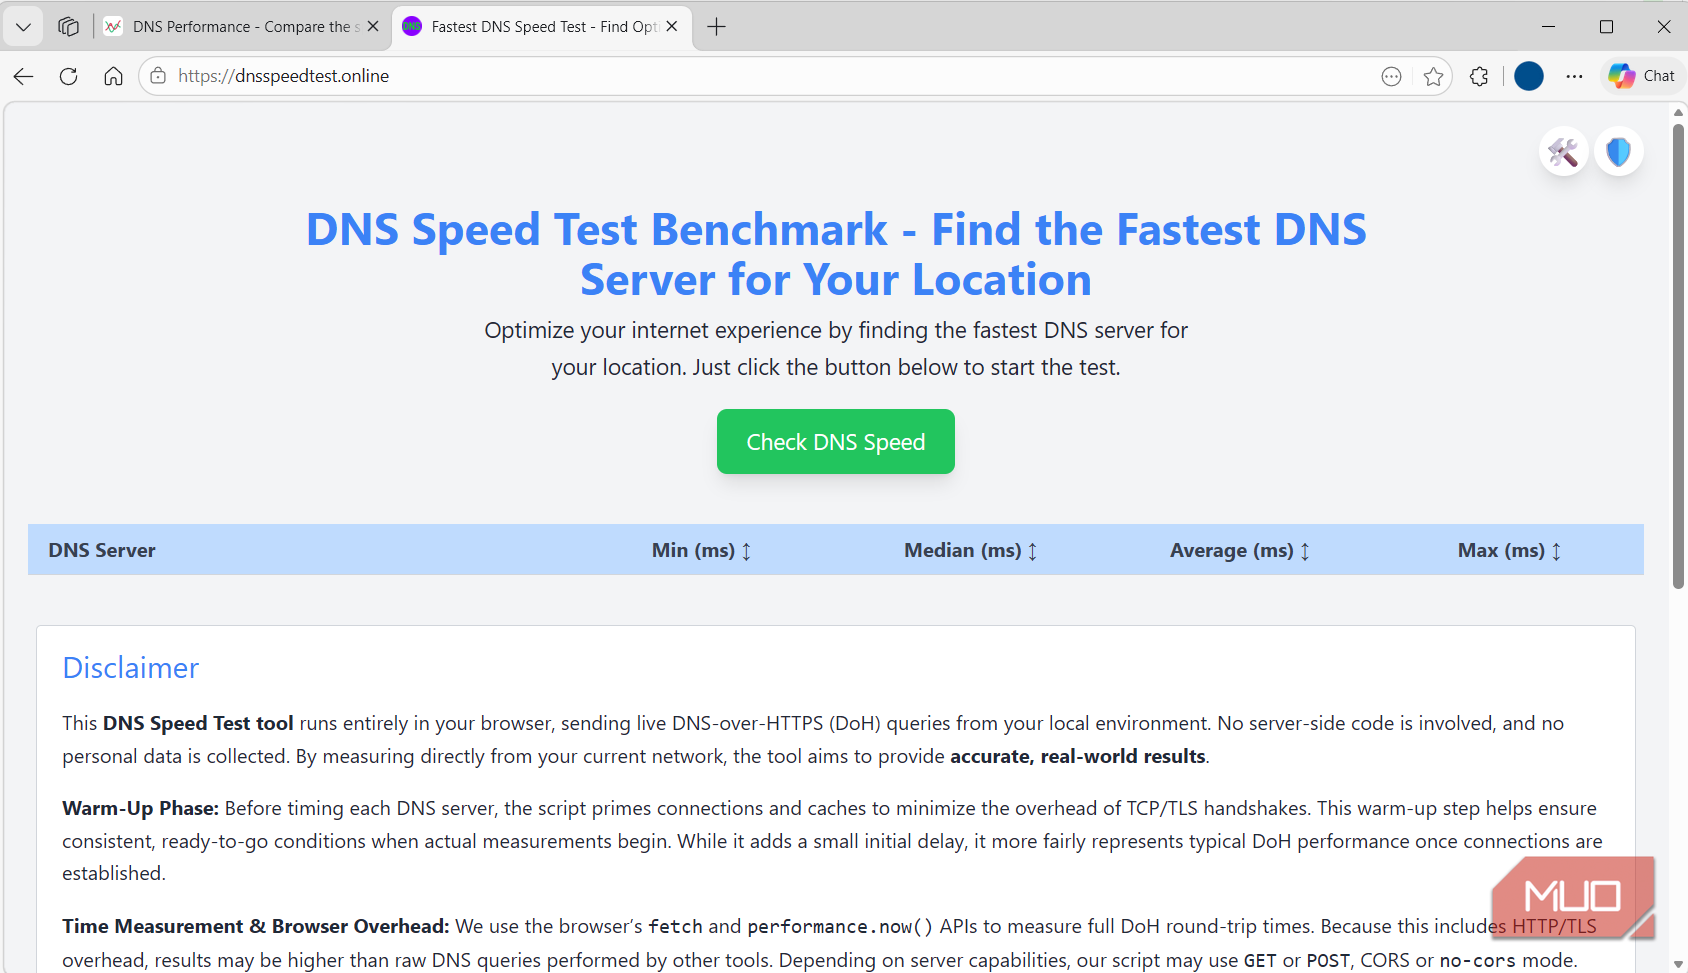This screenshot has width=1688, height=973.
Task: Sort results by Max (ms) column
Action: click(1509, 550)
